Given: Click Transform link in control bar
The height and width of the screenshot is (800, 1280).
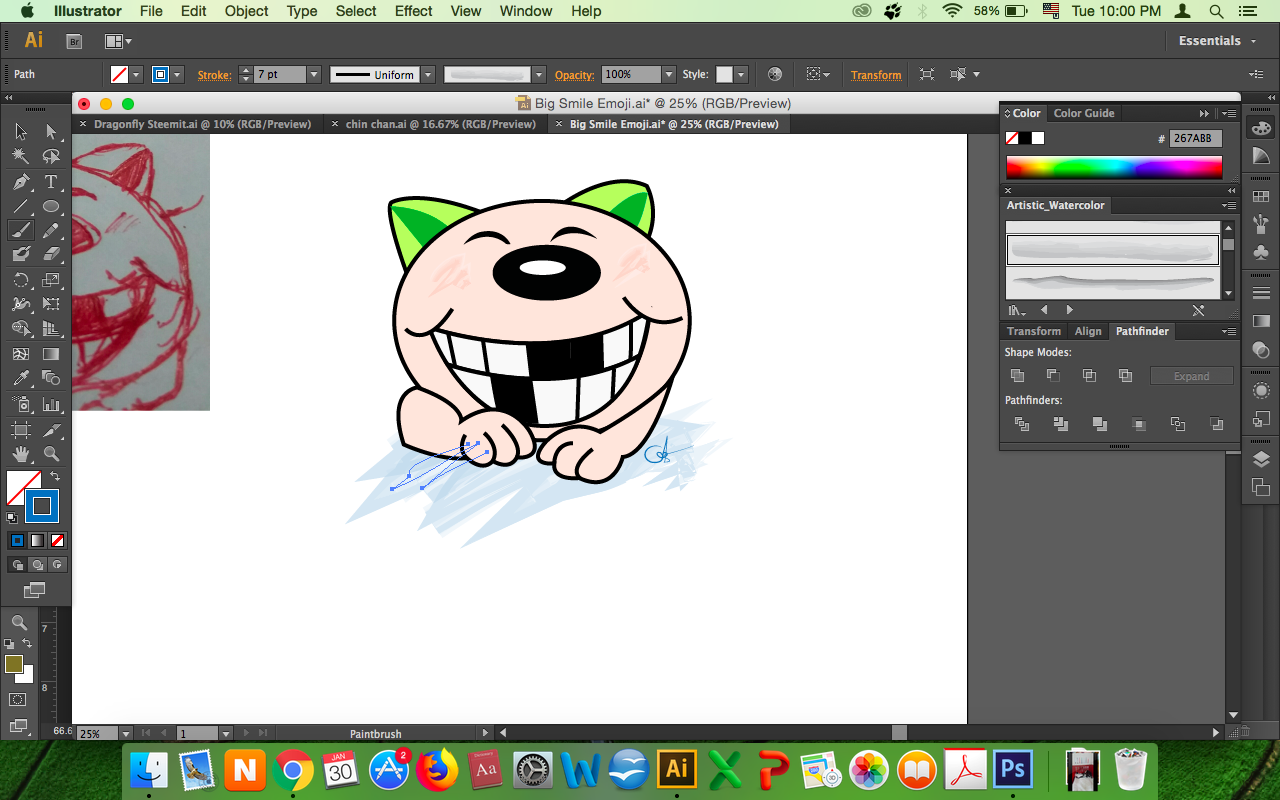Looking at the screenshot, I should click(876, 75).
